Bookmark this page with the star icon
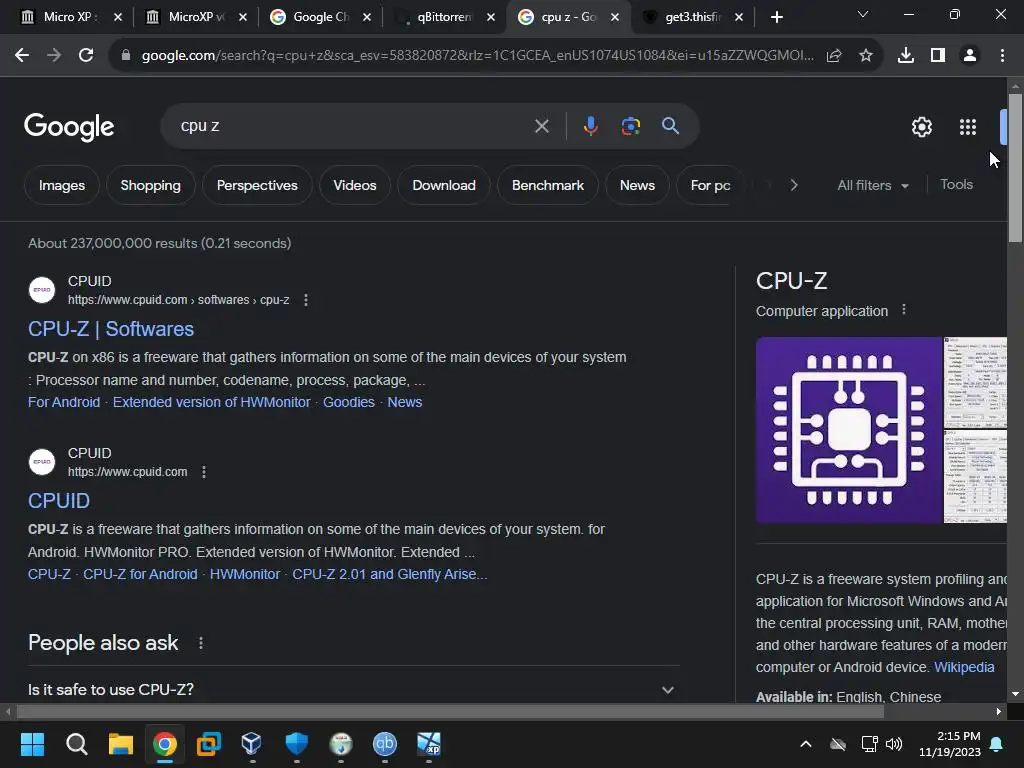 [x=866, y=56]
